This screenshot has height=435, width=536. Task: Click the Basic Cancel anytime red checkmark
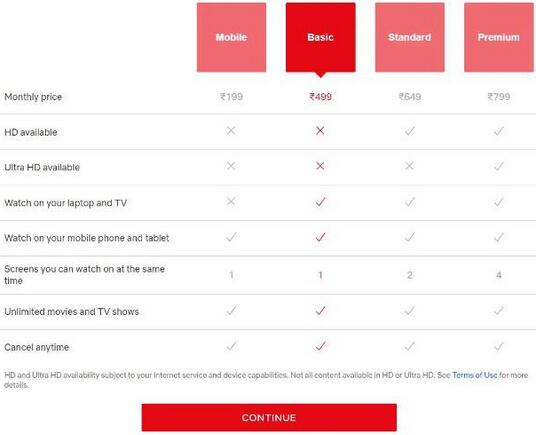point(320,346)
